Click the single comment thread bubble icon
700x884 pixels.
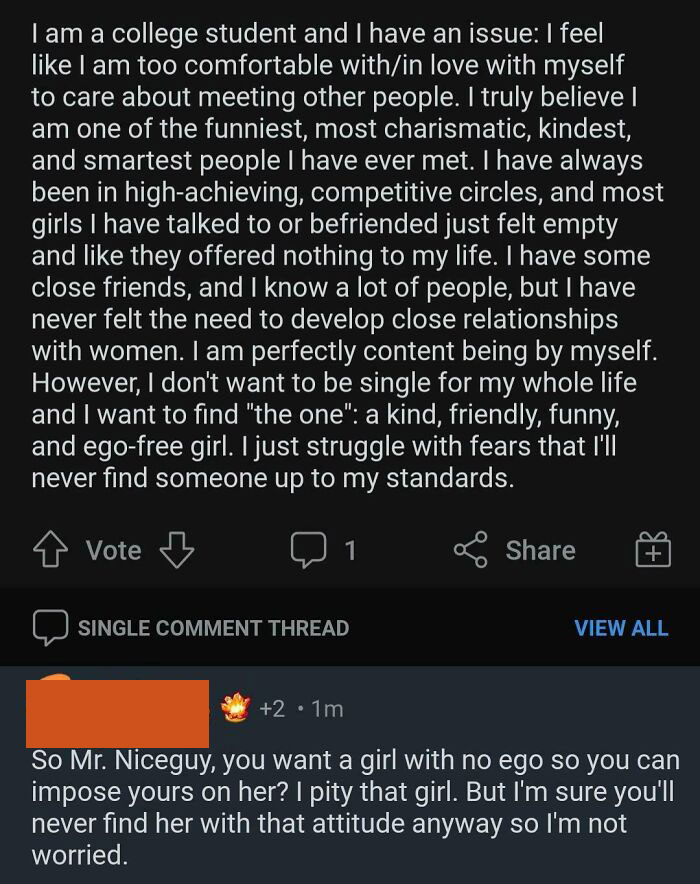[x=49, y=628]
